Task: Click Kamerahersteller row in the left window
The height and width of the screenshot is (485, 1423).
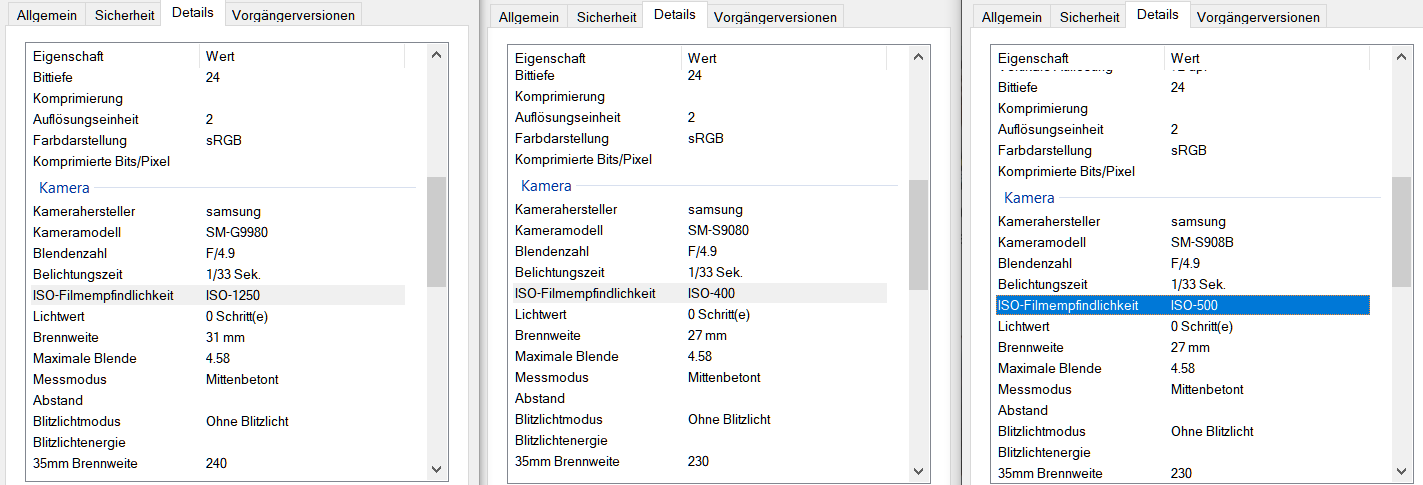Action: click(x=216, y=211)
